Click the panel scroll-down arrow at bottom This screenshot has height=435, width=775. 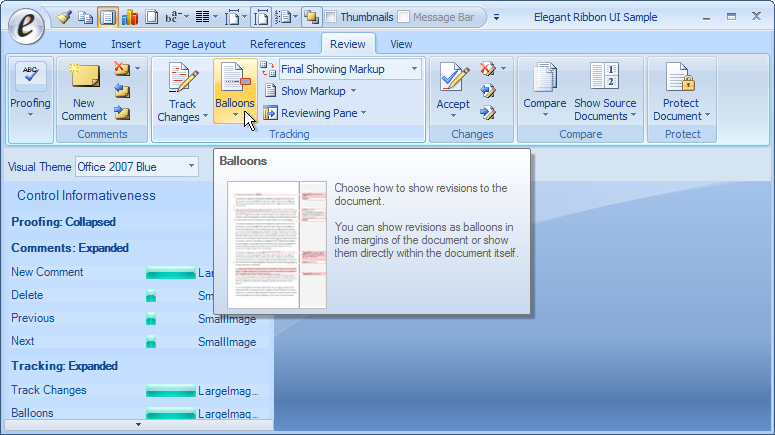point(138,425)
